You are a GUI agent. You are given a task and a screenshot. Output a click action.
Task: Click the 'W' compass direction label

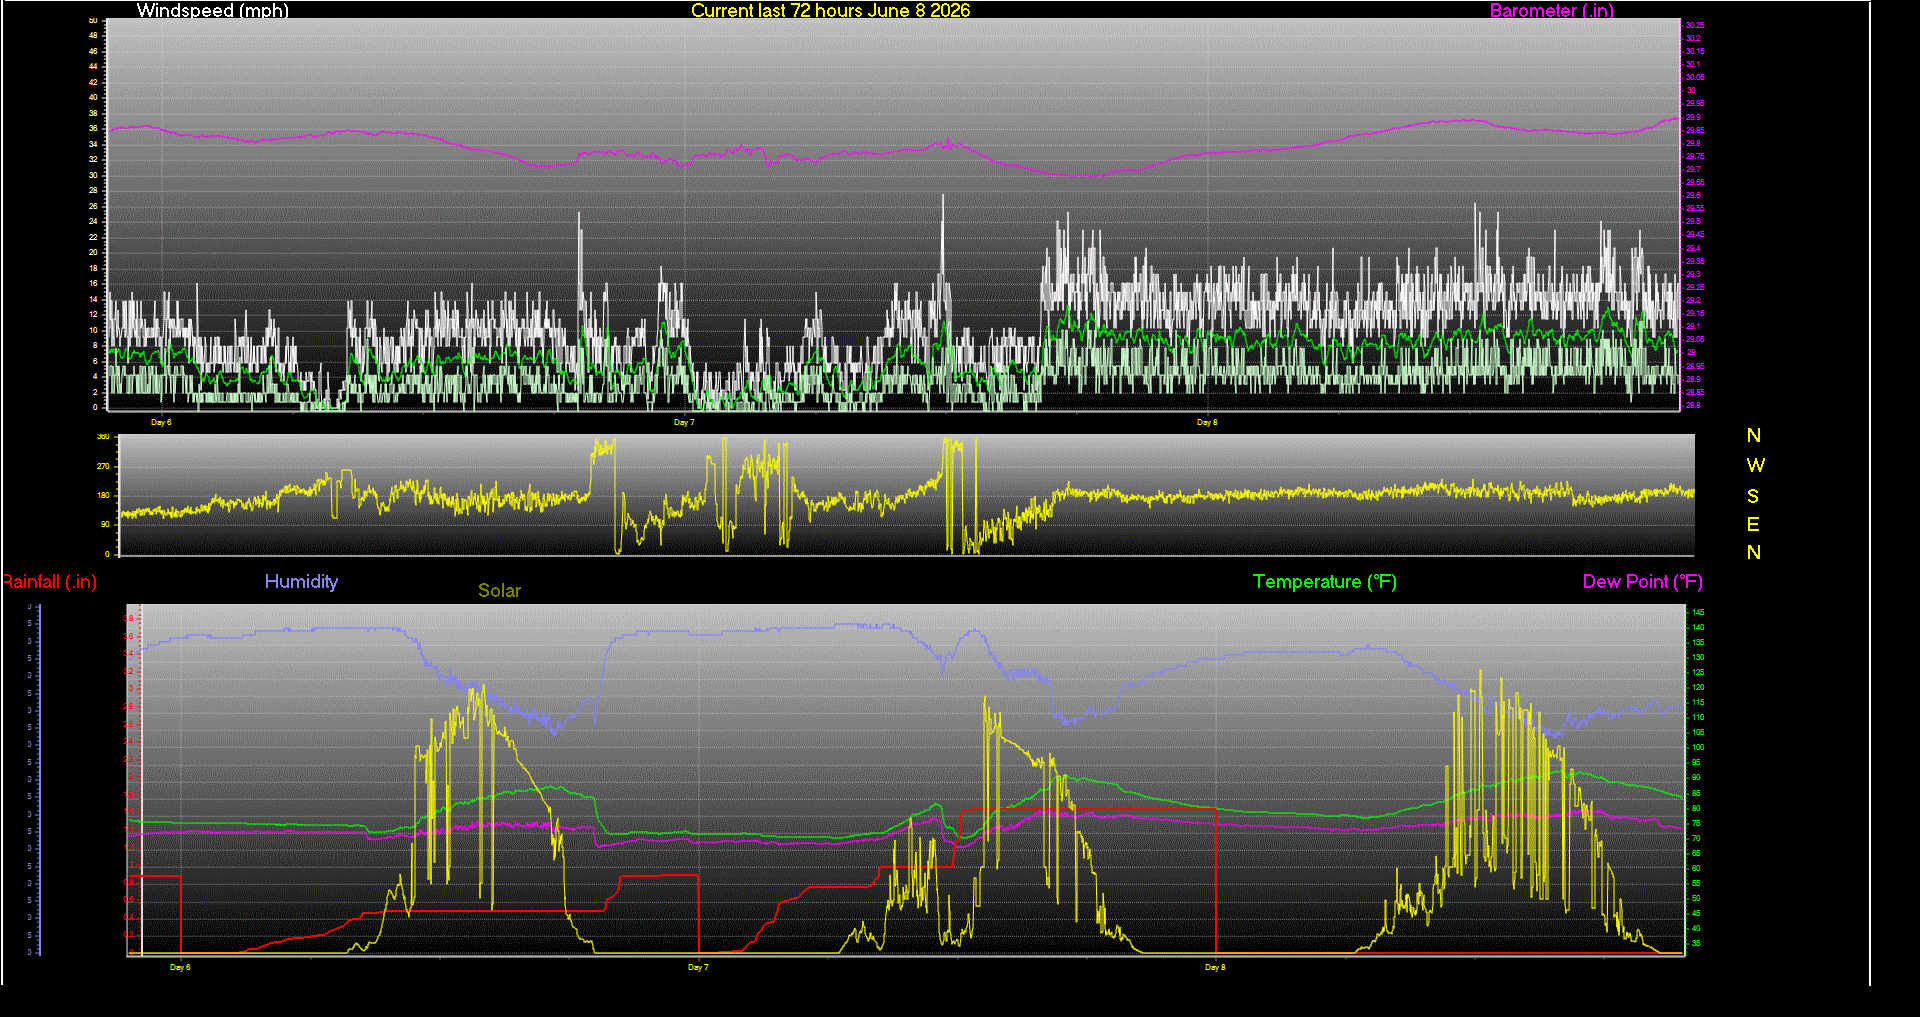click(1756, 465)
